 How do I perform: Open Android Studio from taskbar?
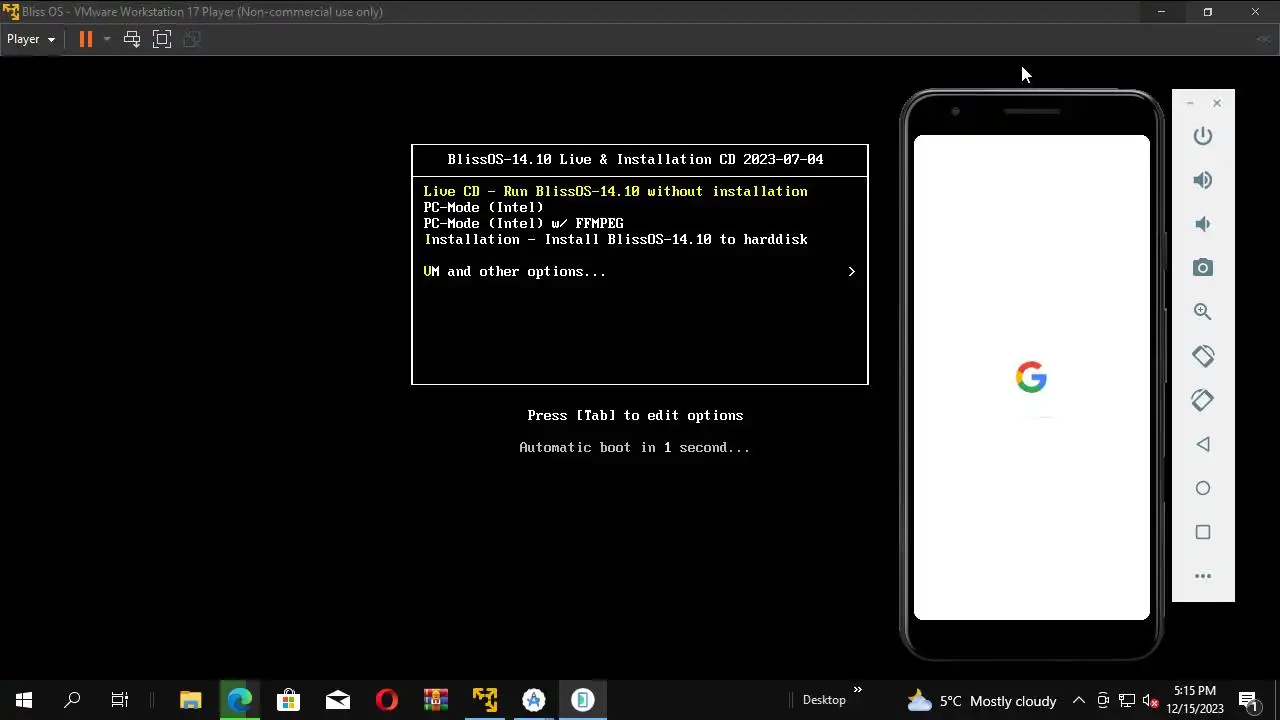tap(534, 700)
